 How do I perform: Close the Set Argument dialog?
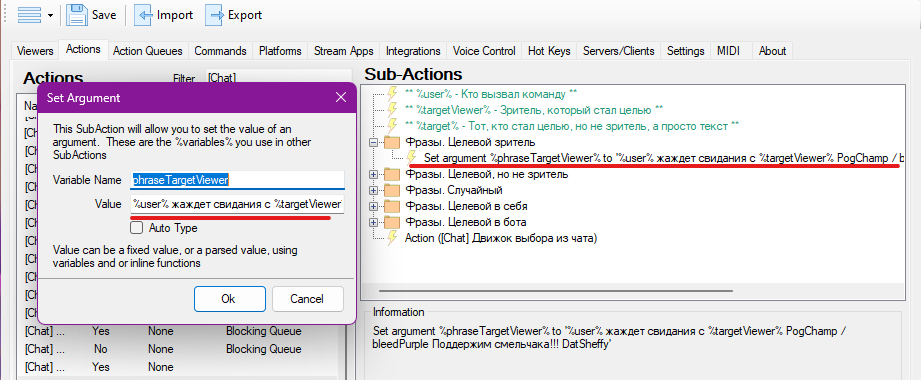340,98
